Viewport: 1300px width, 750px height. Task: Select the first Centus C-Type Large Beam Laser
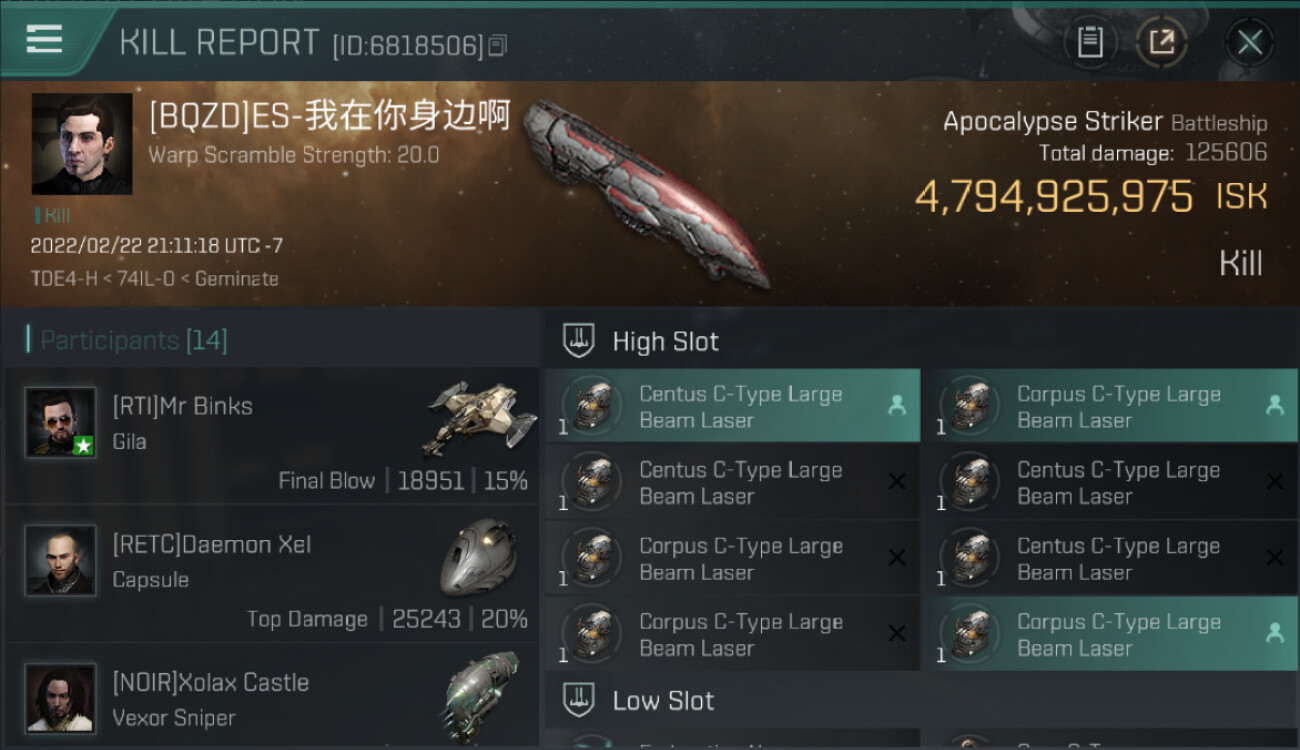coord(732,407)
